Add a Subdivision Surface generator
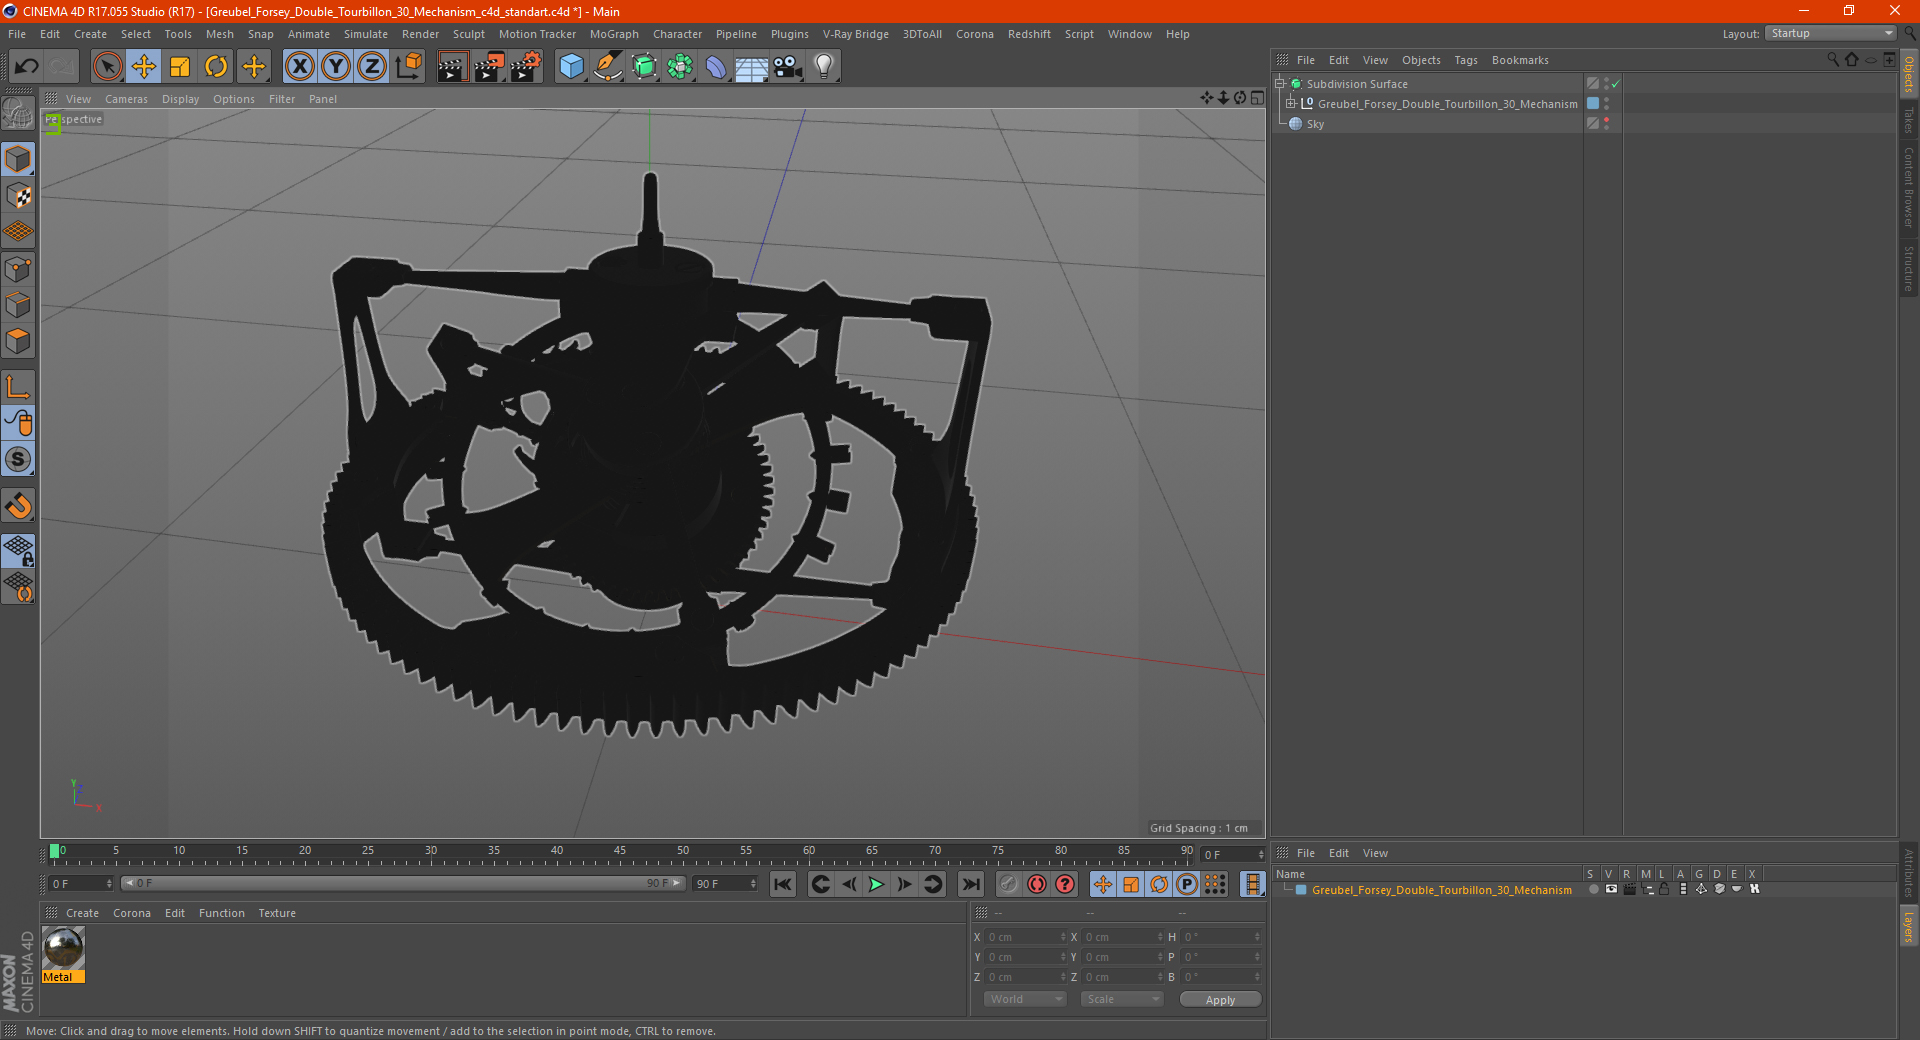The image size is (1920, 1040). coord(644,67)
